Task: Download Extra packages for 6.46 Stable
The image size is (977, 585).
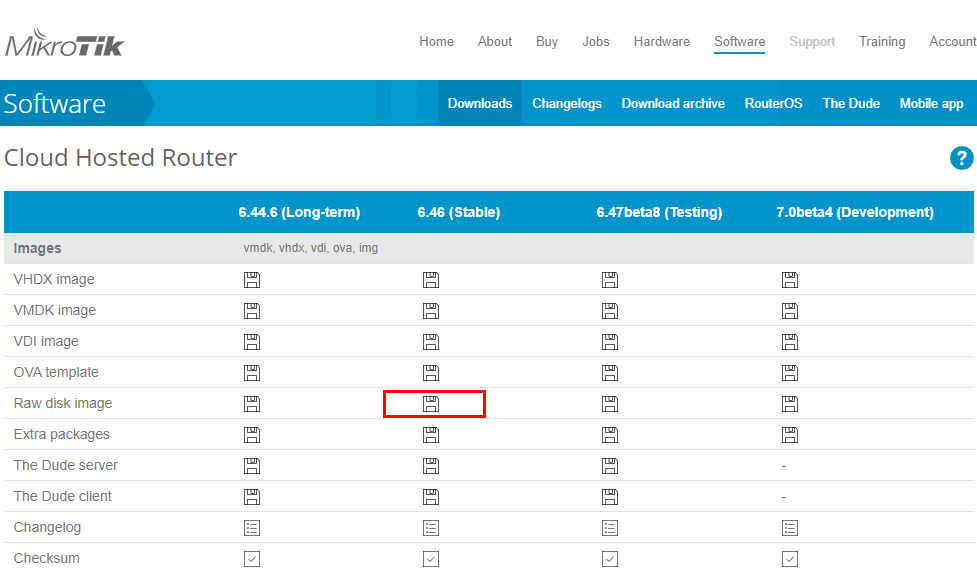Action: pyautogui.click(x=431, y=435)
